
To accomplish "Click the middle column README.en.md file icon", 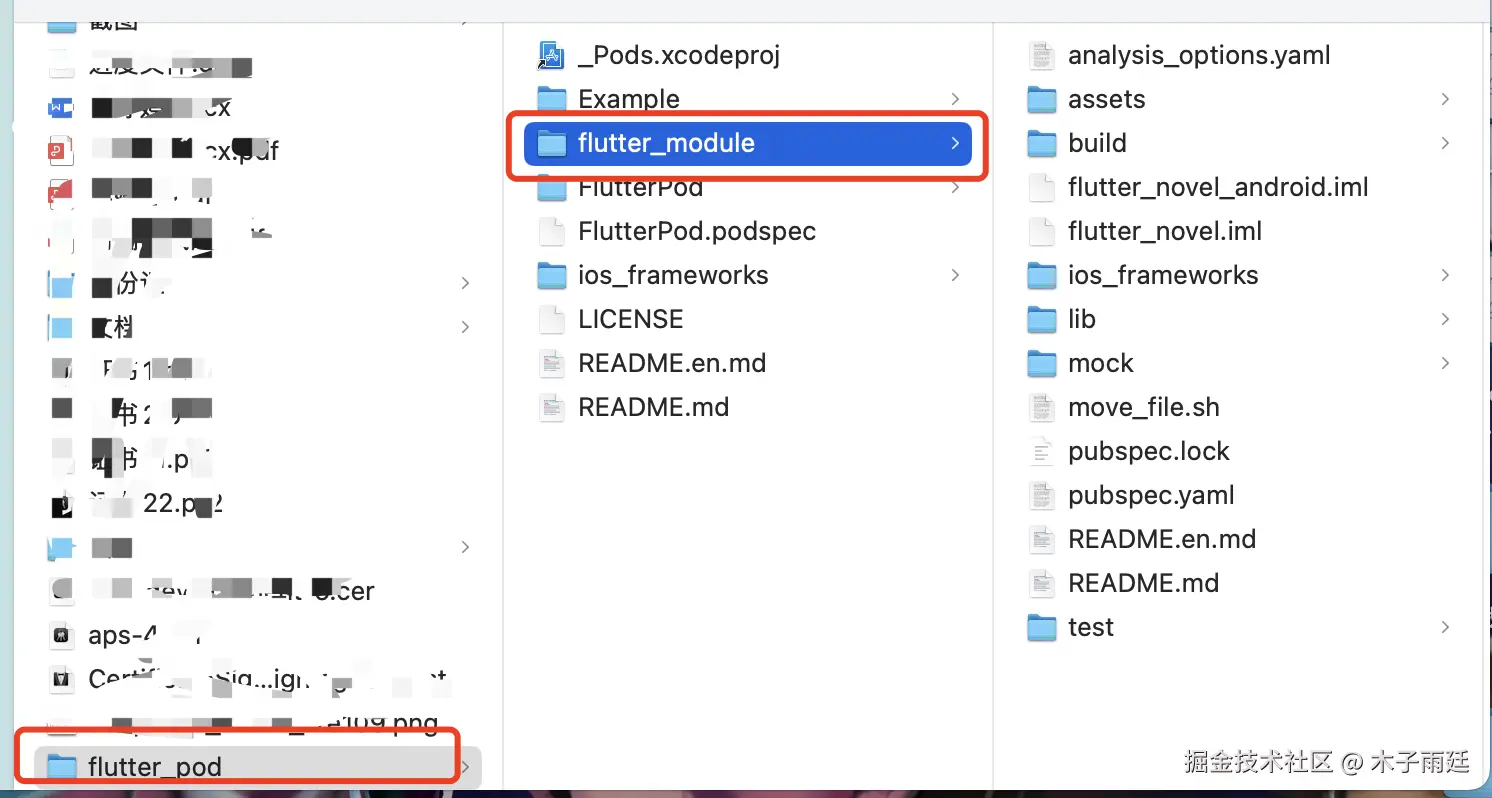I will tap(552, 363).
